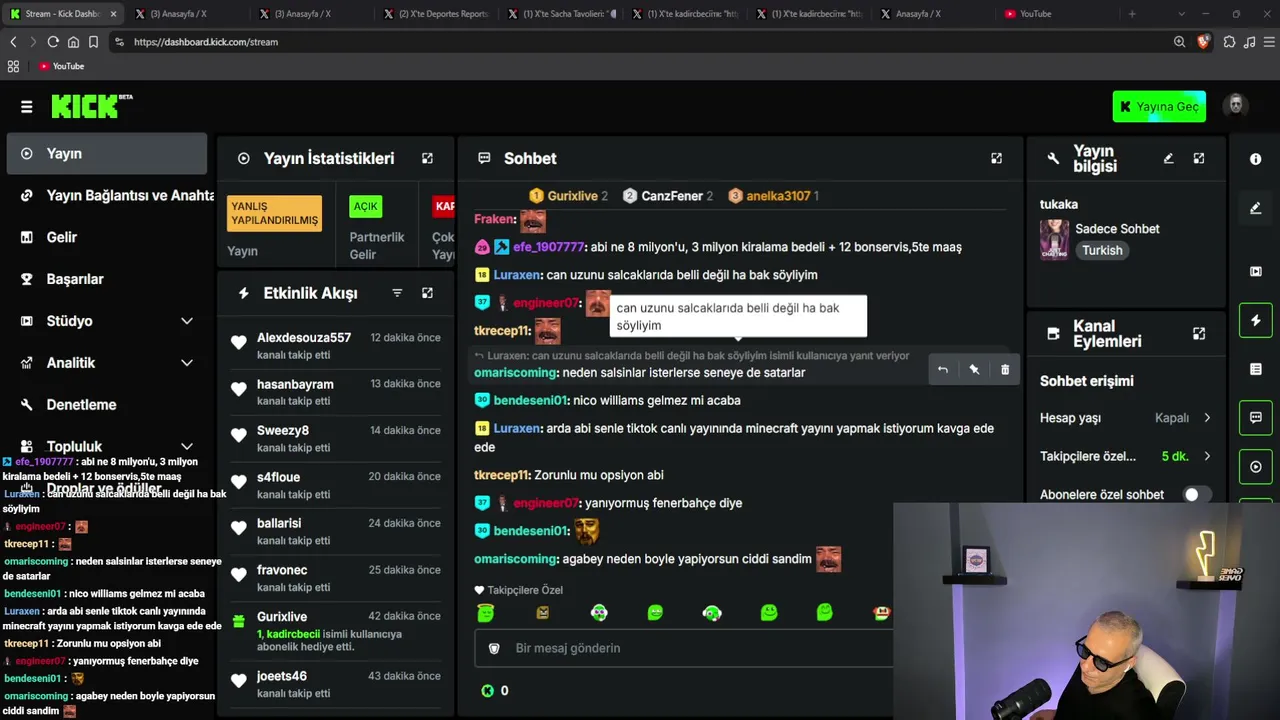Reload the page in browser
The width and height of the screenshot is (1280, 720).
pos(53,42)
